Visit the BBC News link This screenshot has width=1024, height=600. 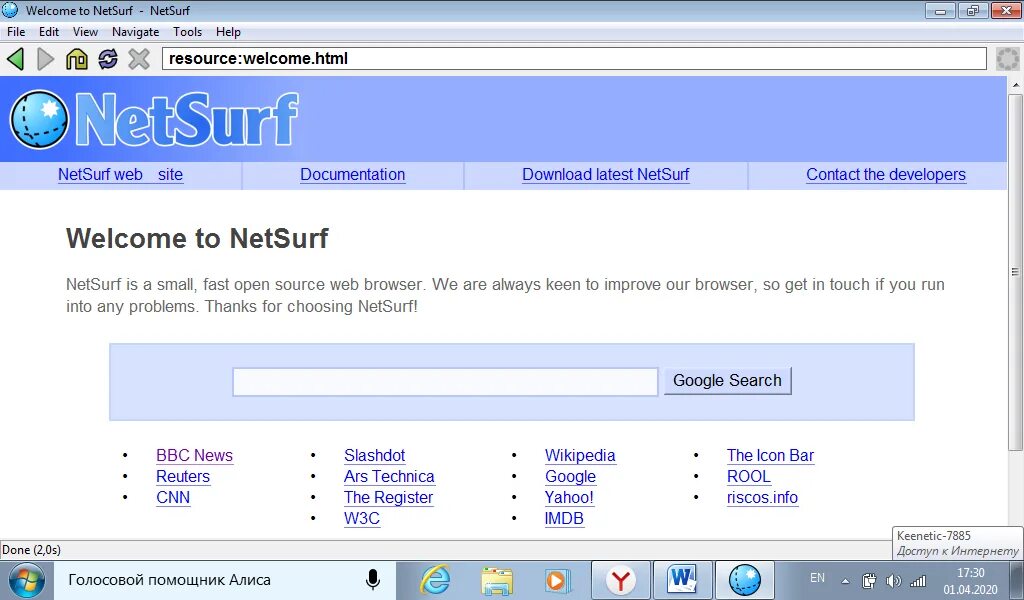tap(195, 456)
